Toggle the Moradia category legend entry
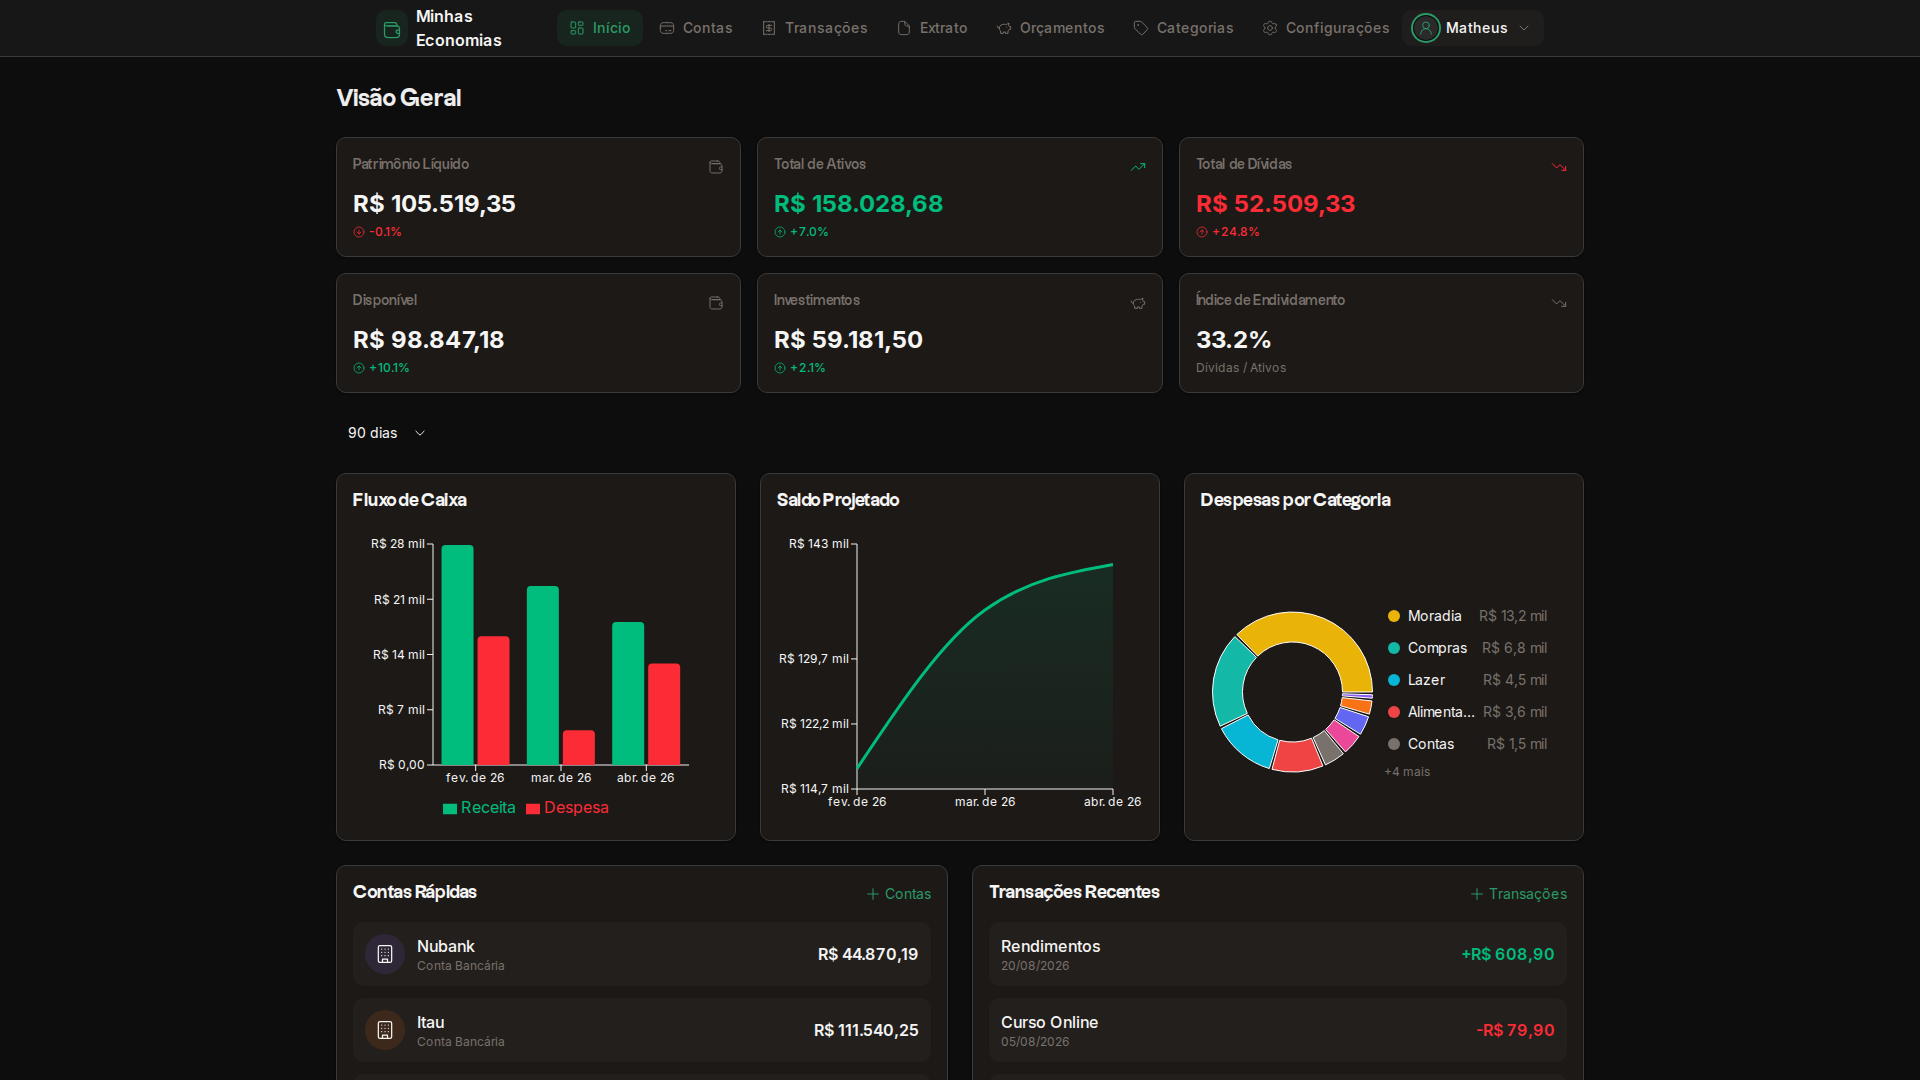 pos(1433,616)
